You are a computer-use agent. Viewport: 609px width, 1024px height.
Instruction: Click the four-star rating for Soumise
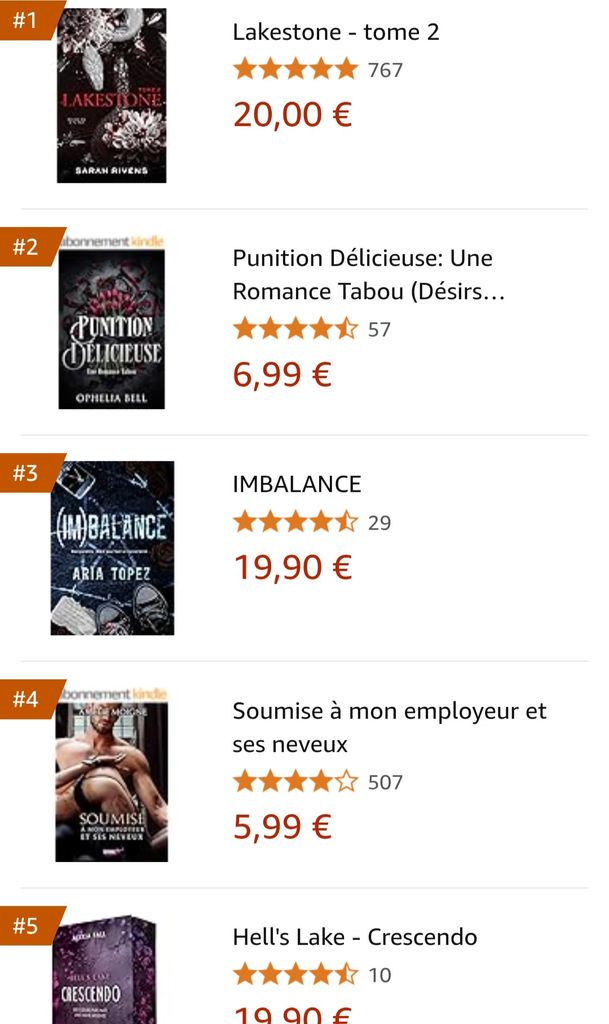pyautogui.click(x=295, y=782)
